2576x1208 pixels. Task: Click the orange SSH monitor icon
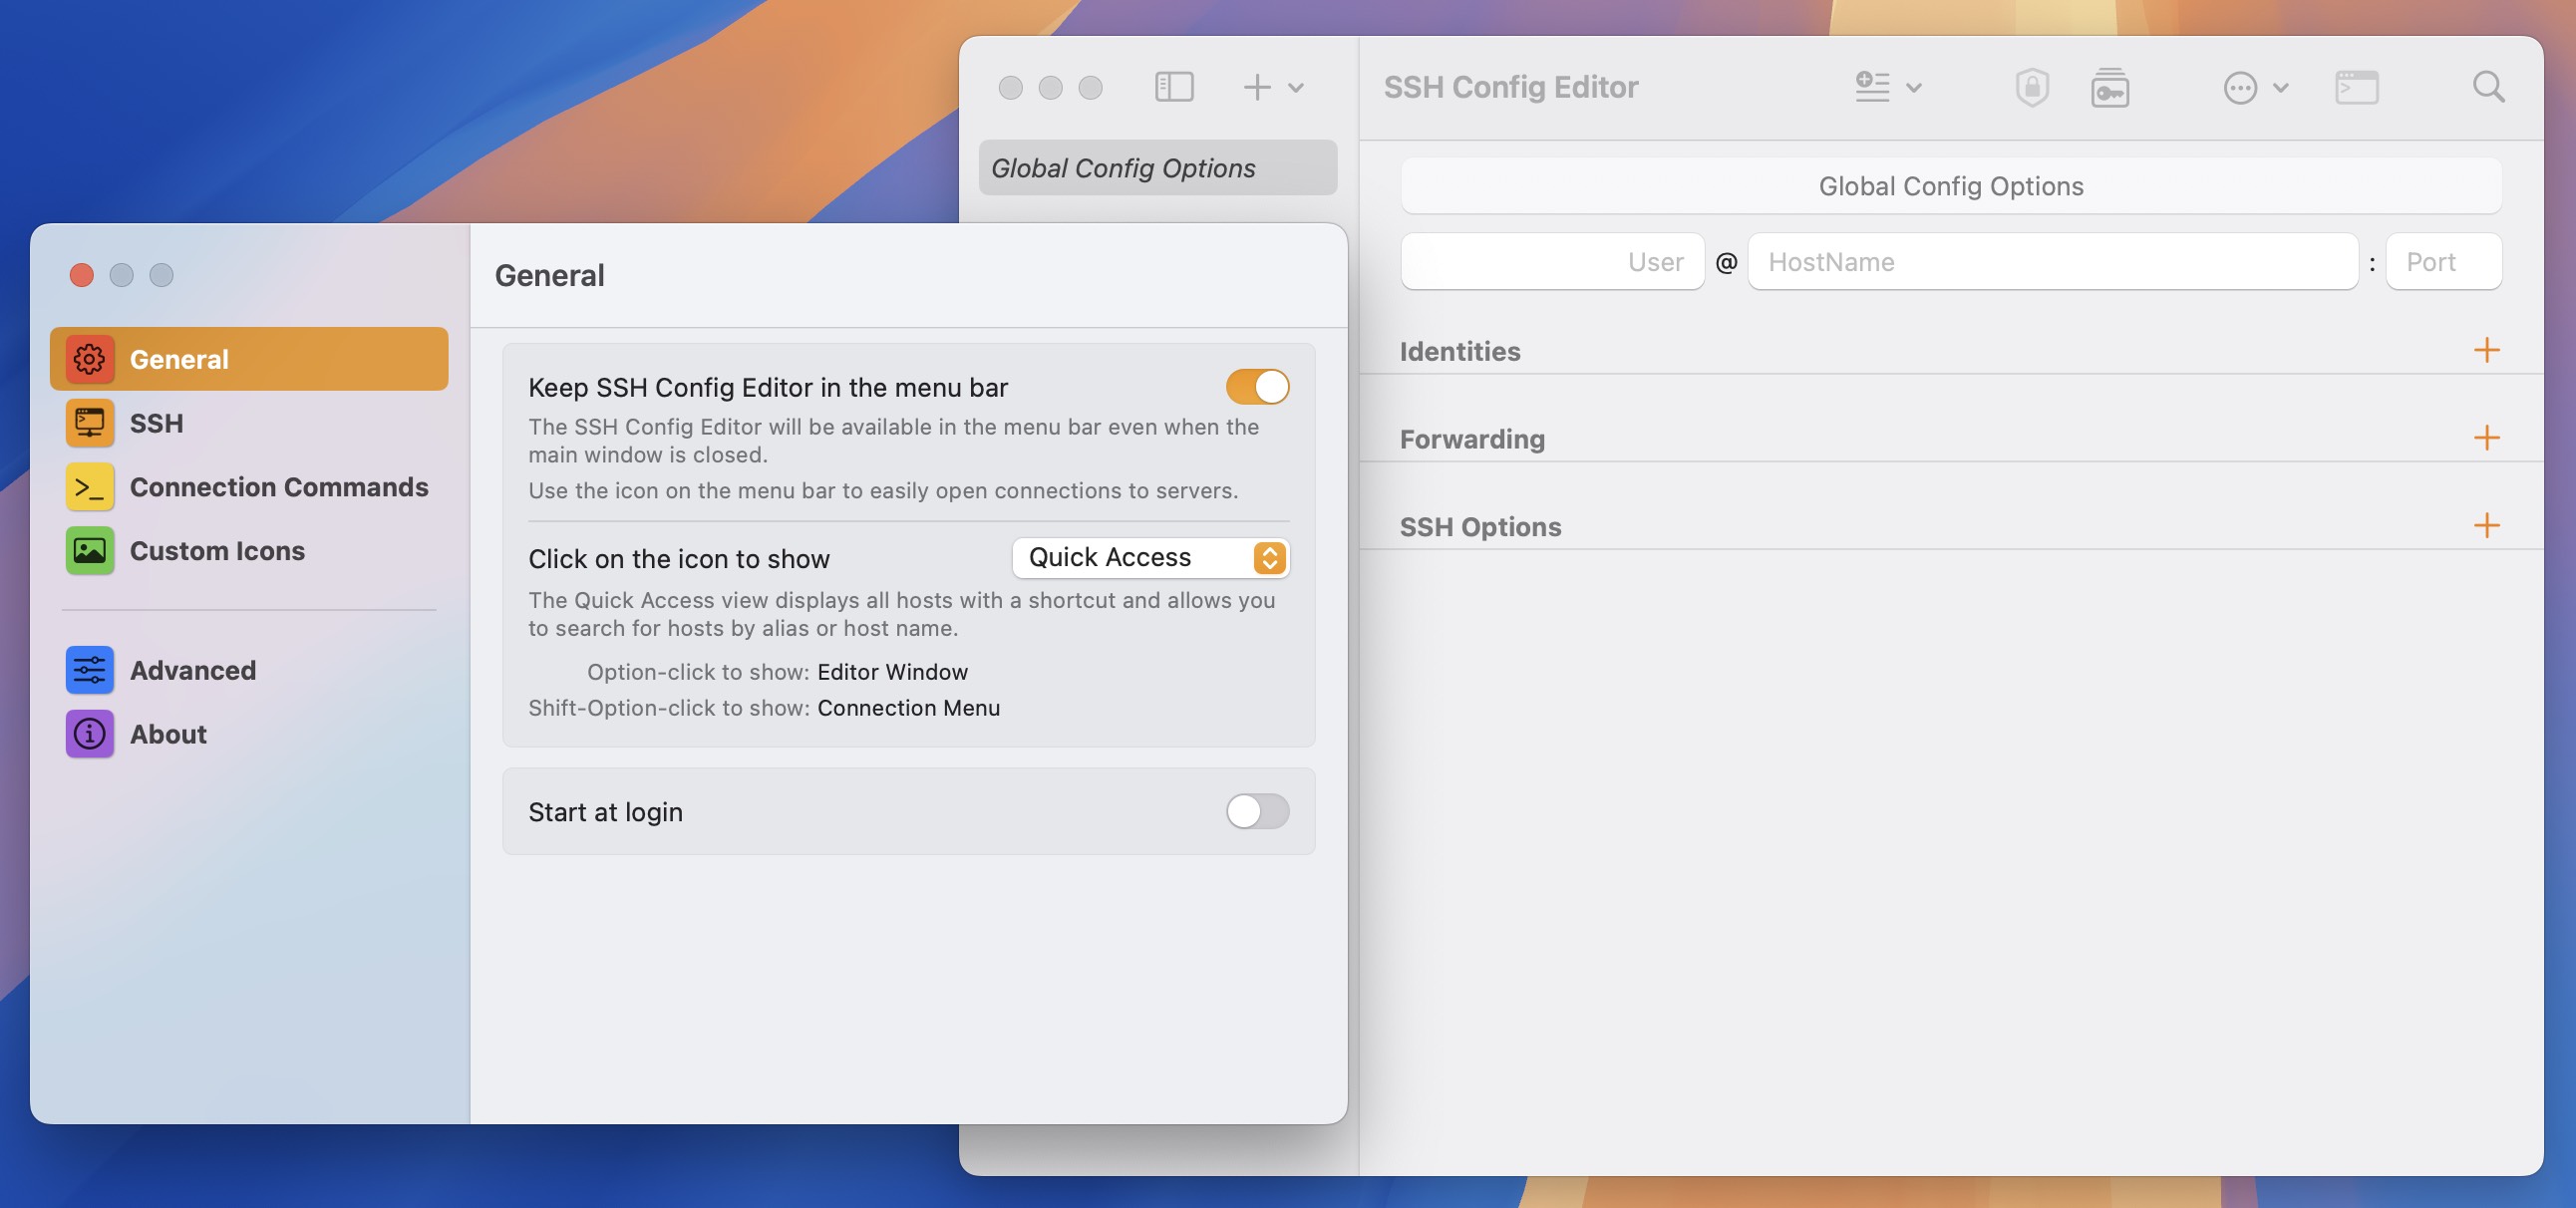89,423
